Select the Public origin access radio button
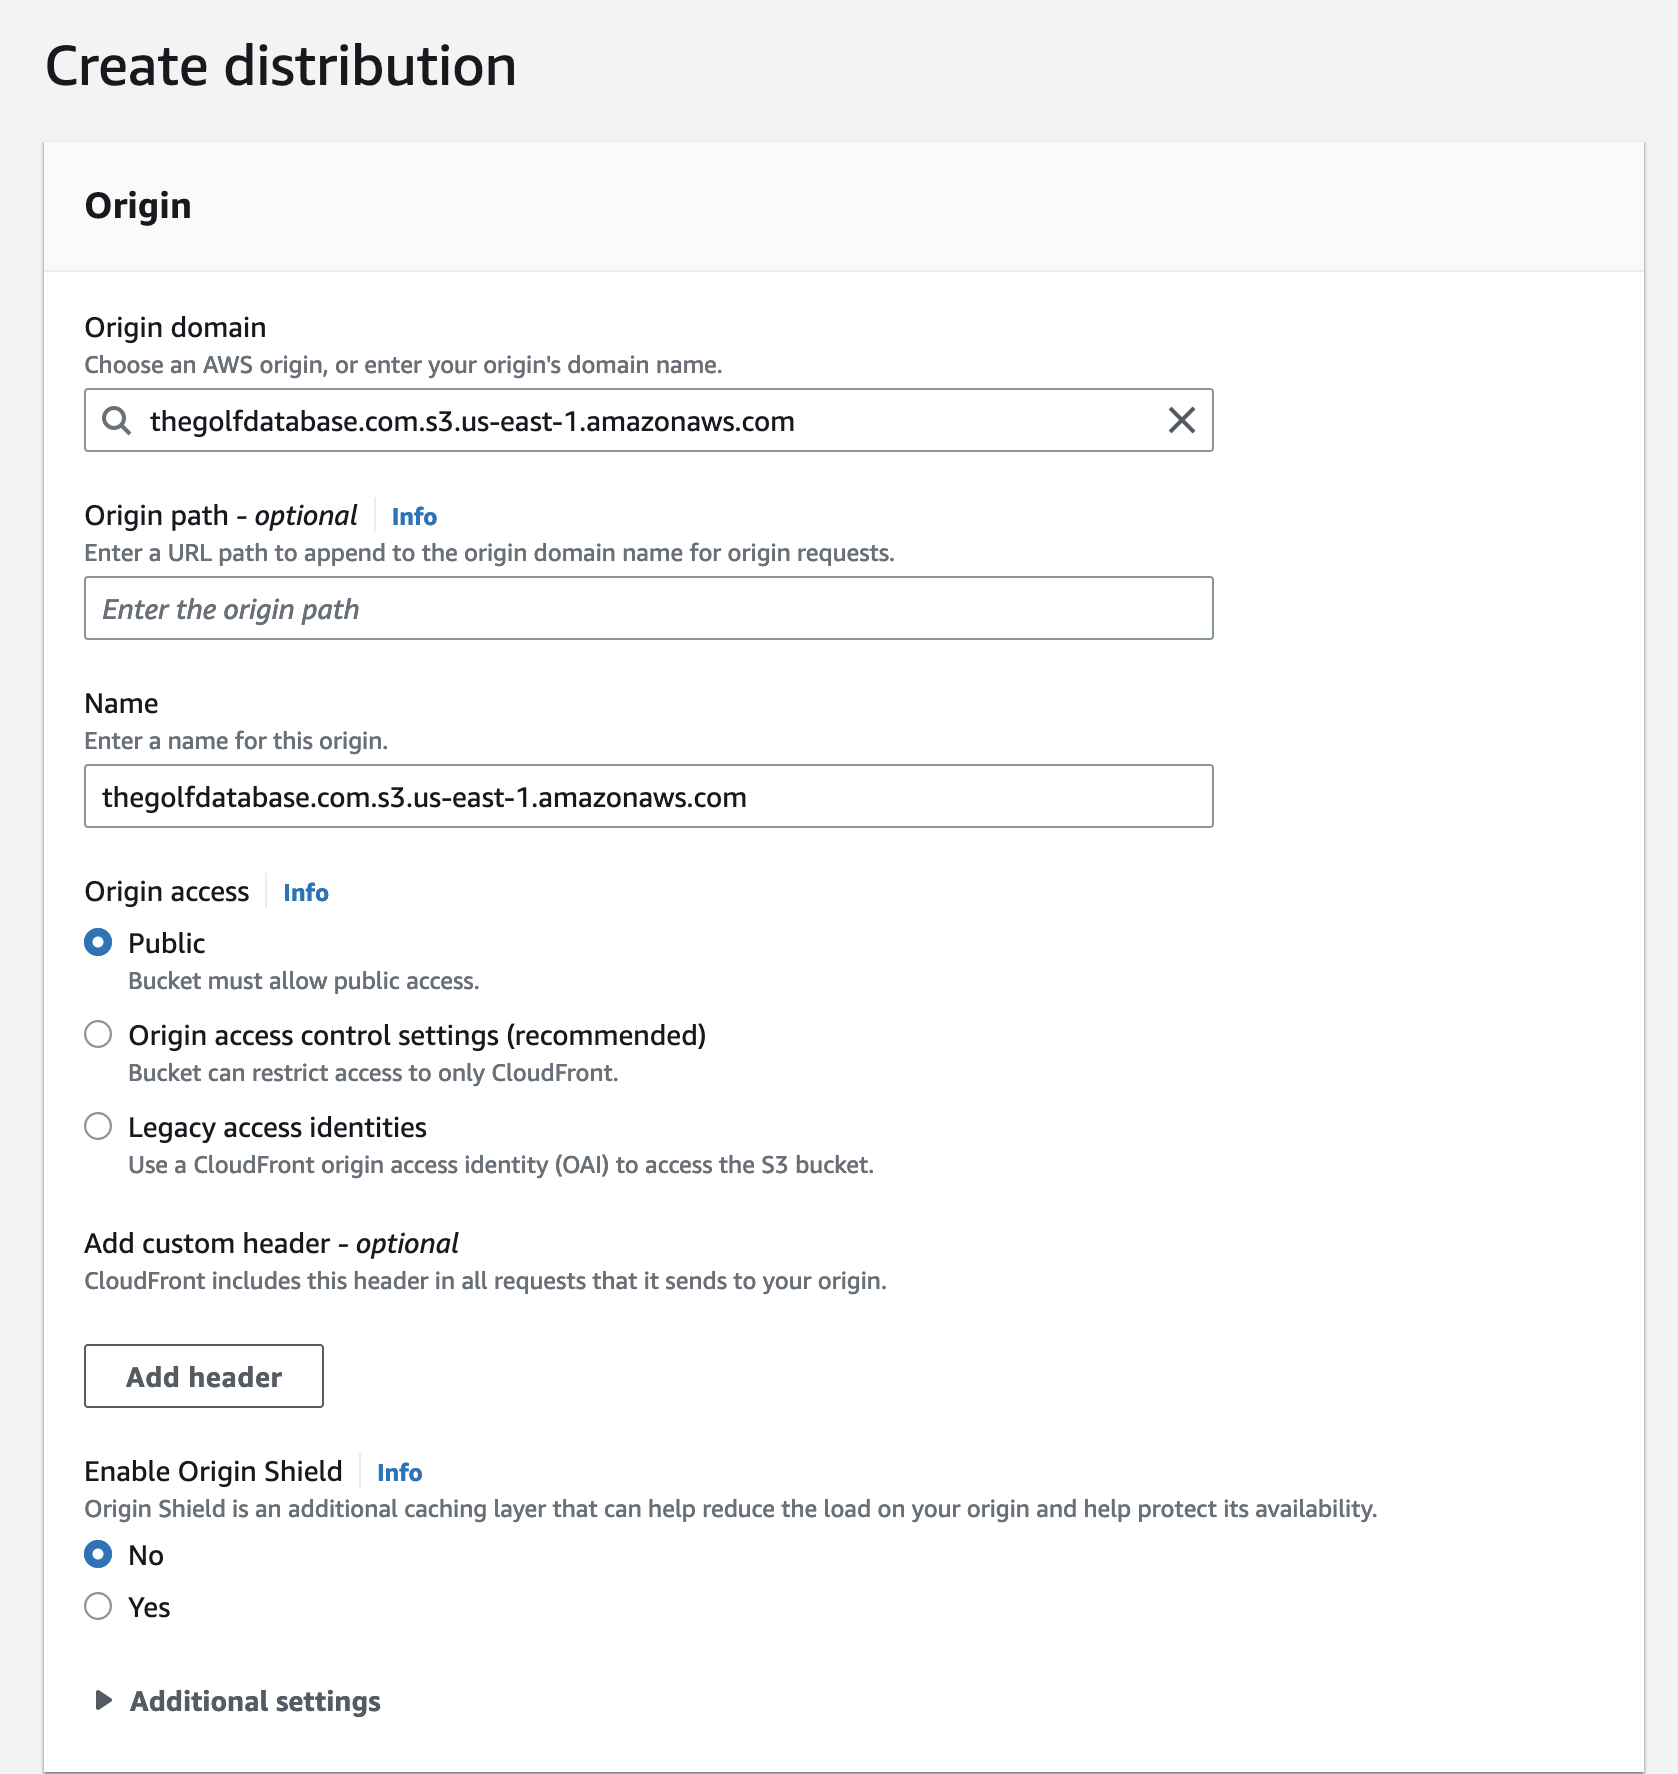Image resolution: width=1678 pixels, height=1774 pixels. pos(98,943)
